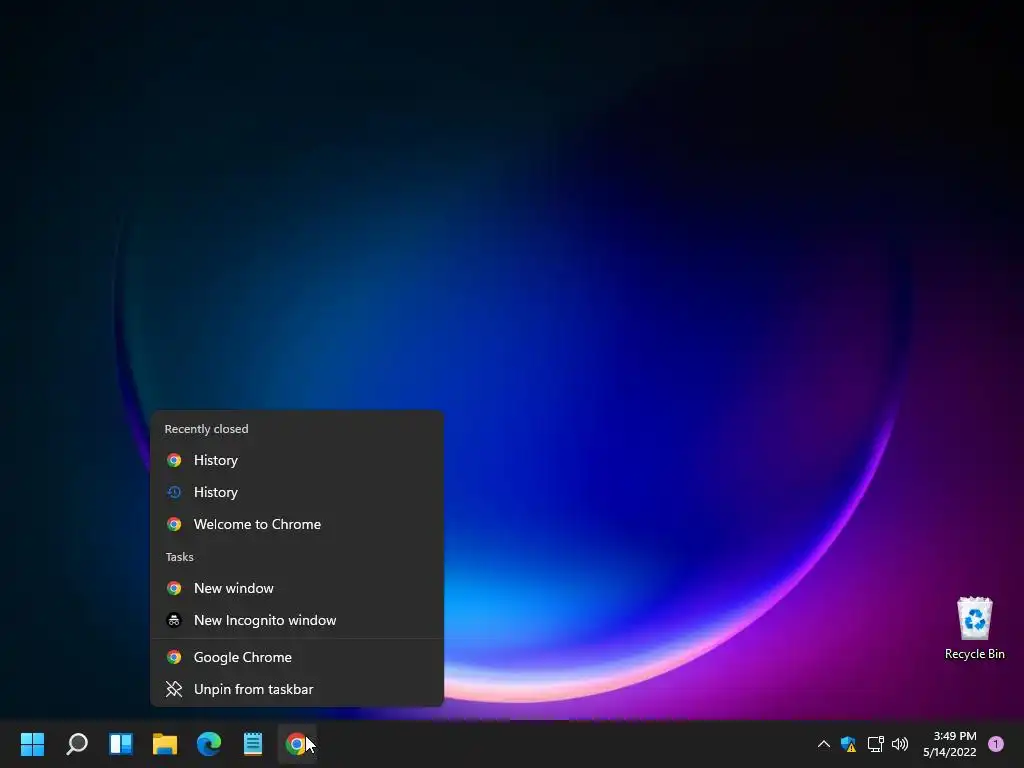
Task: Open clock showing 3:49 PM 5/14/2022
Action: (950, 744)
